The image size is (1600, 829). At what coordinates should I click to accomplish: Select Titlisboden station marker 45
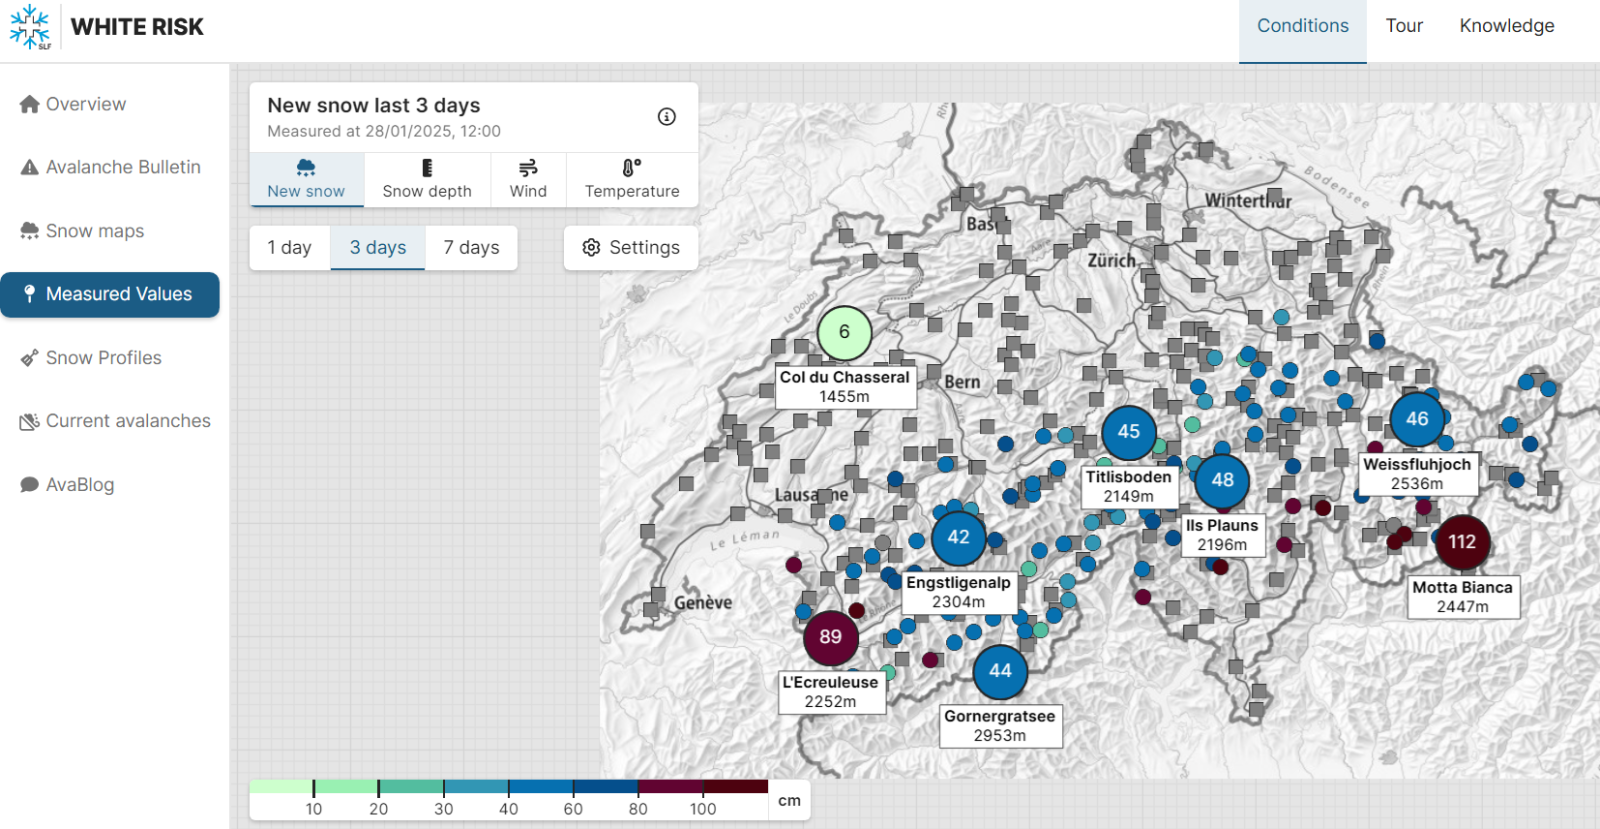point(1129,432)
